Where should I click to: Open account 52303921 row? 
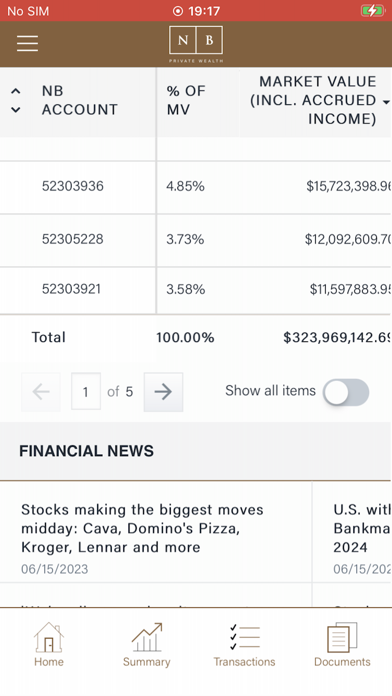click(196, 290)
